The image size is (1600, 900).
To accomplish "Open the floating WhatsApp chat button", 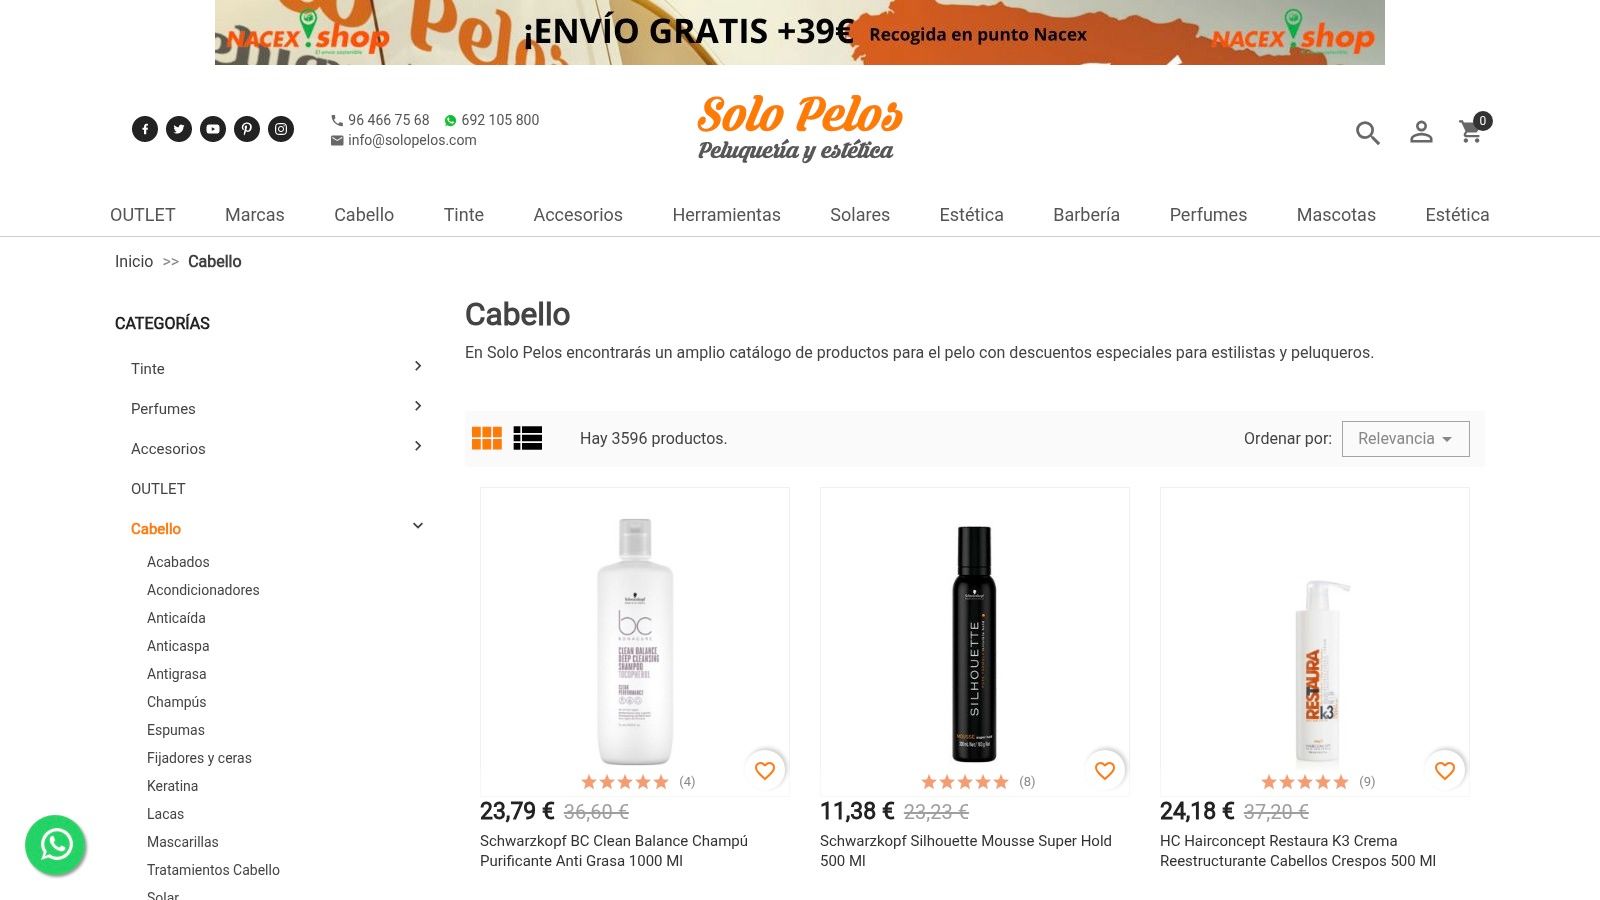I will click(56, 845).
